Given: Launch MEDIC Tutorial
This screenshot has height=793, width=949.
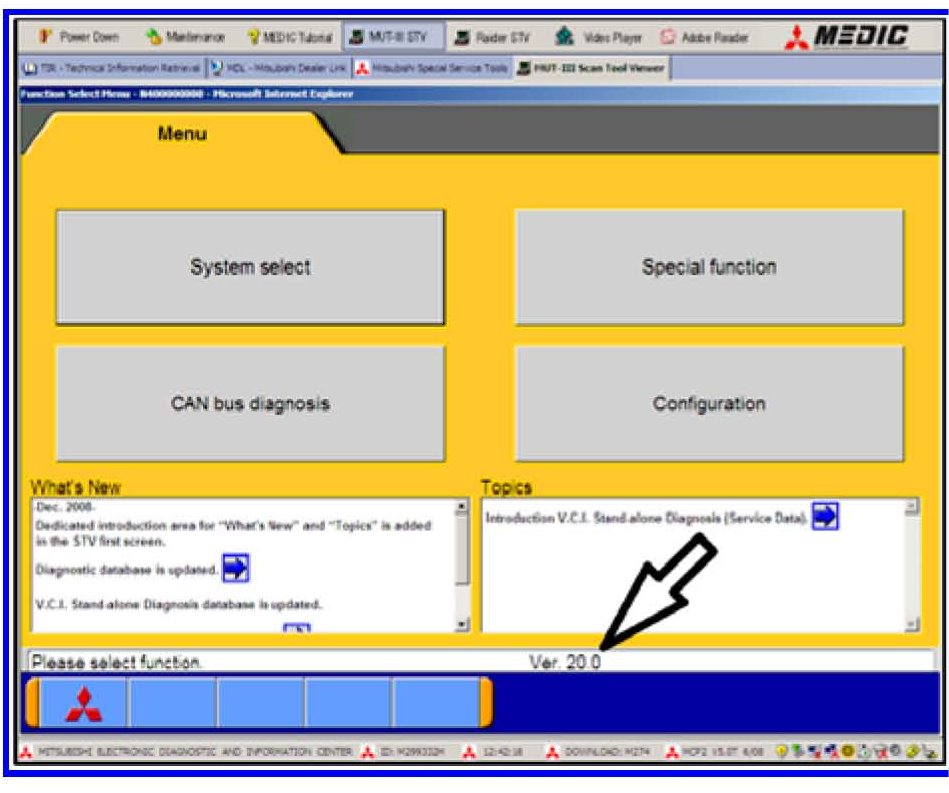Looking at the screenshot, I should [290, 37].
